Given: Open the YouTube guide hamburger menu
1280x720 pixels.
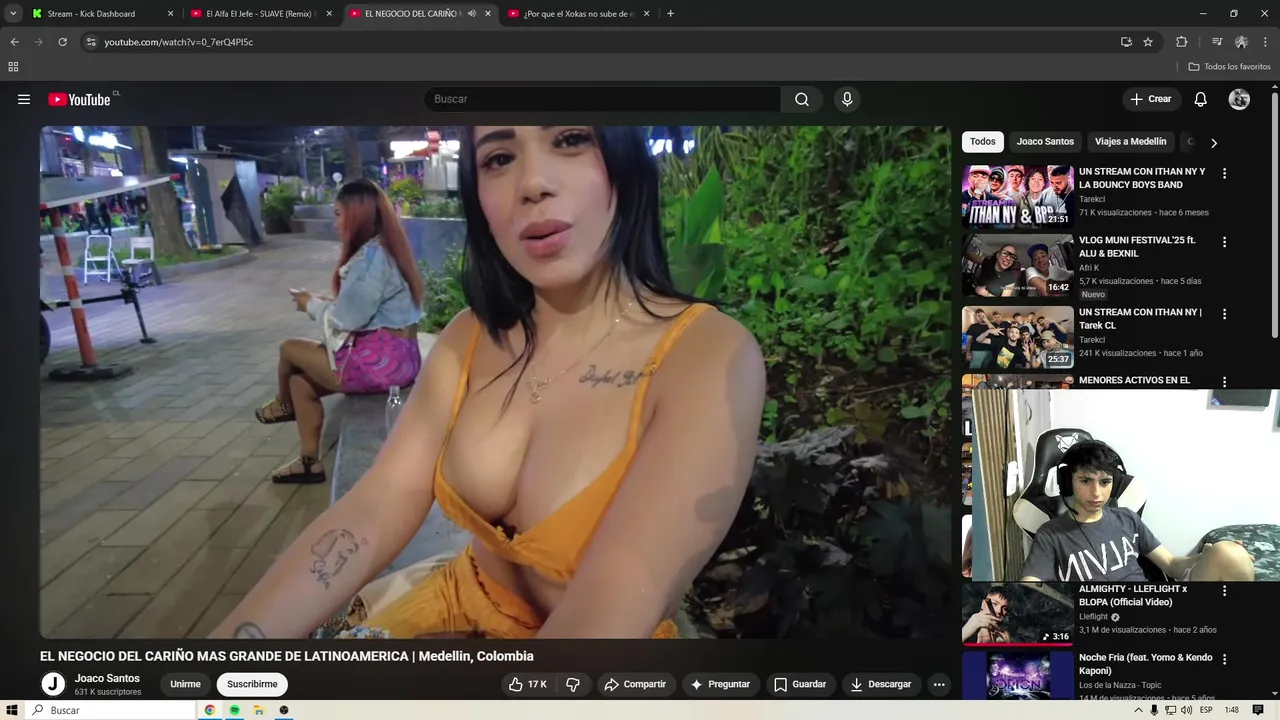Looking at the screenshot, I should pos(24,99).
